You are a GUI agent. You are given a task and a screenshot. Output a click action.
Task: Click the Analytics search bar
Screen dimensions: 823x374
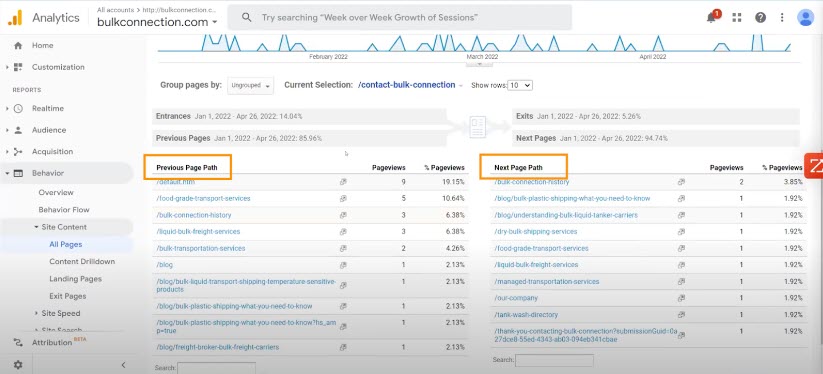(x=399, y=17)
